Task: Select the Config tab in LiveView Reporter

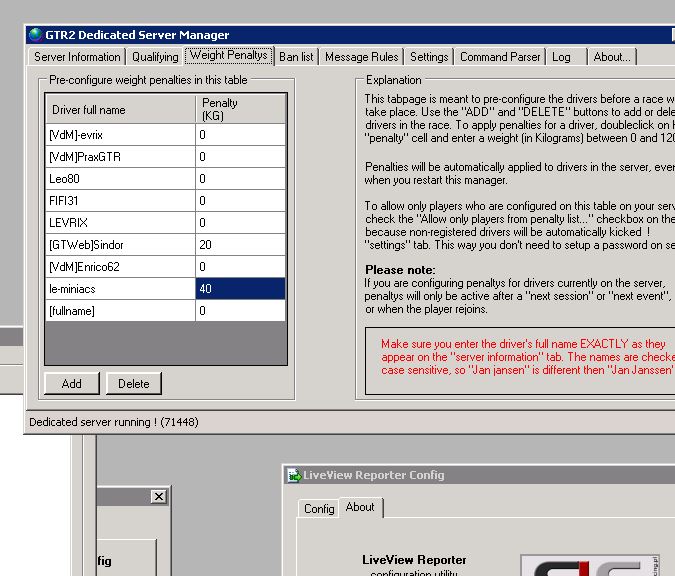Action: pyautogui.click(x=319, y=509)
